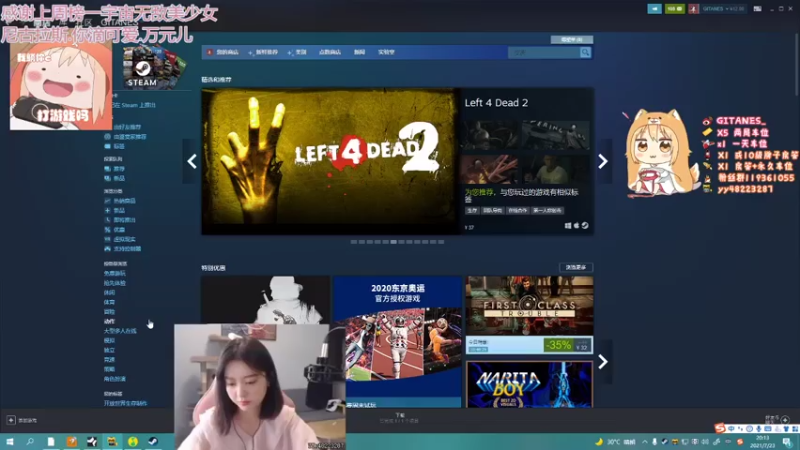
Task: Jump to first carousel page dot
Action: [x=354, y=242]
